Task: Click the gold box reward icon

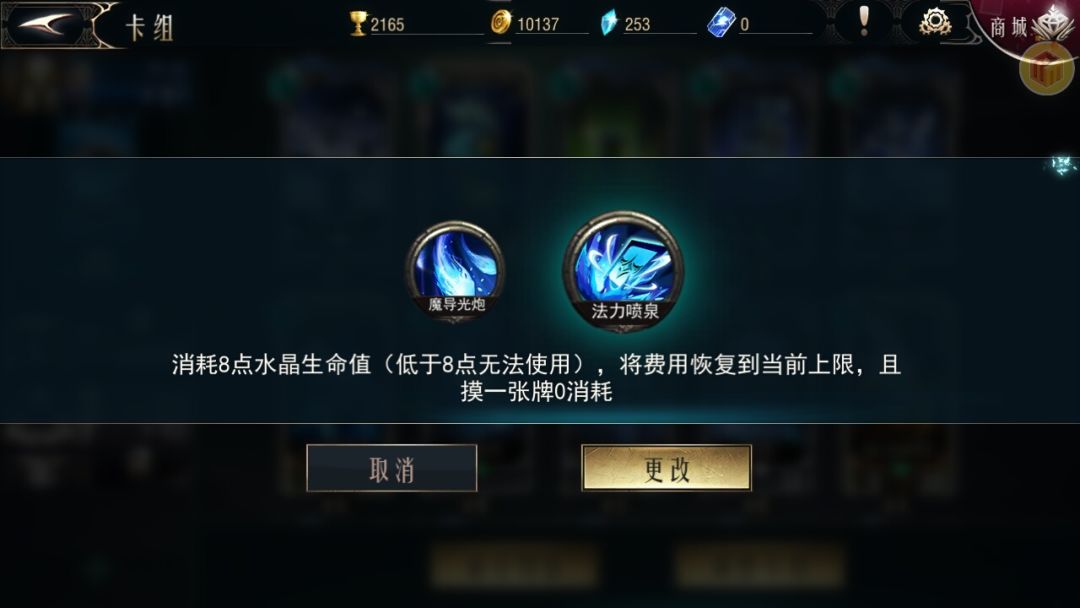Action: (1046, 67)
